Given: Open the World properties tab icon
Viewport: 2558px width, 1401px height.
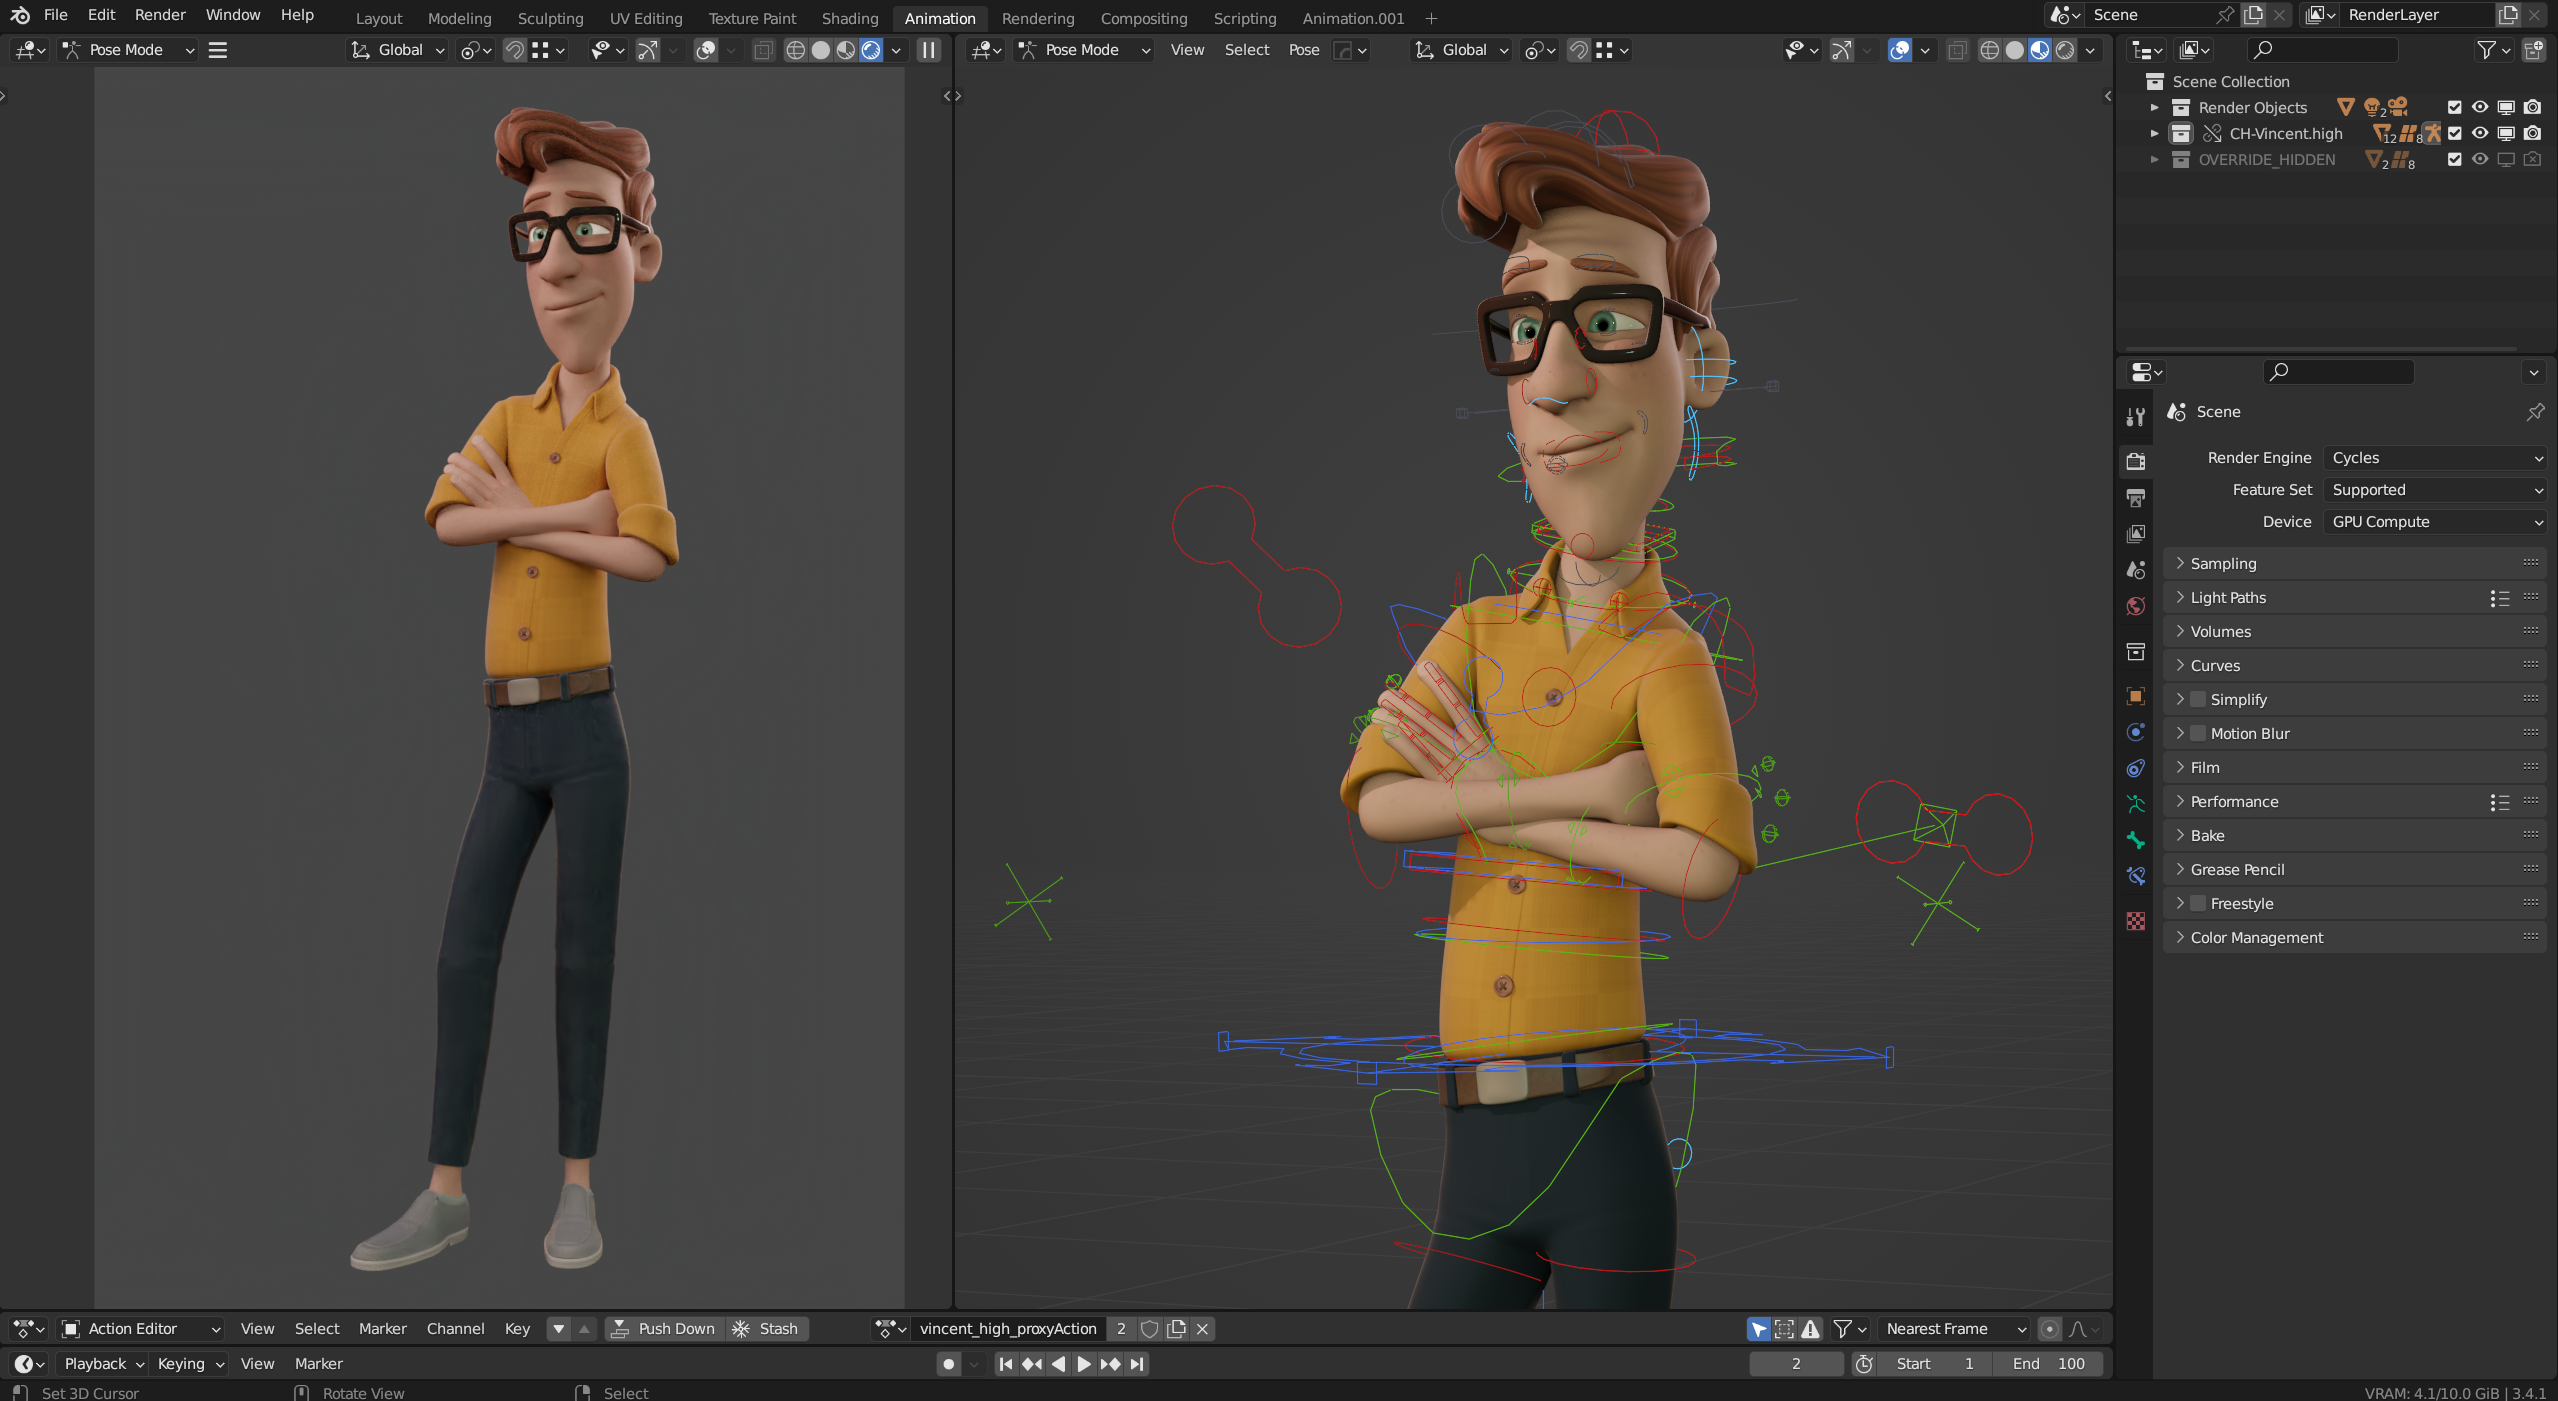Looking at the screenshot, I should 2135,606.
